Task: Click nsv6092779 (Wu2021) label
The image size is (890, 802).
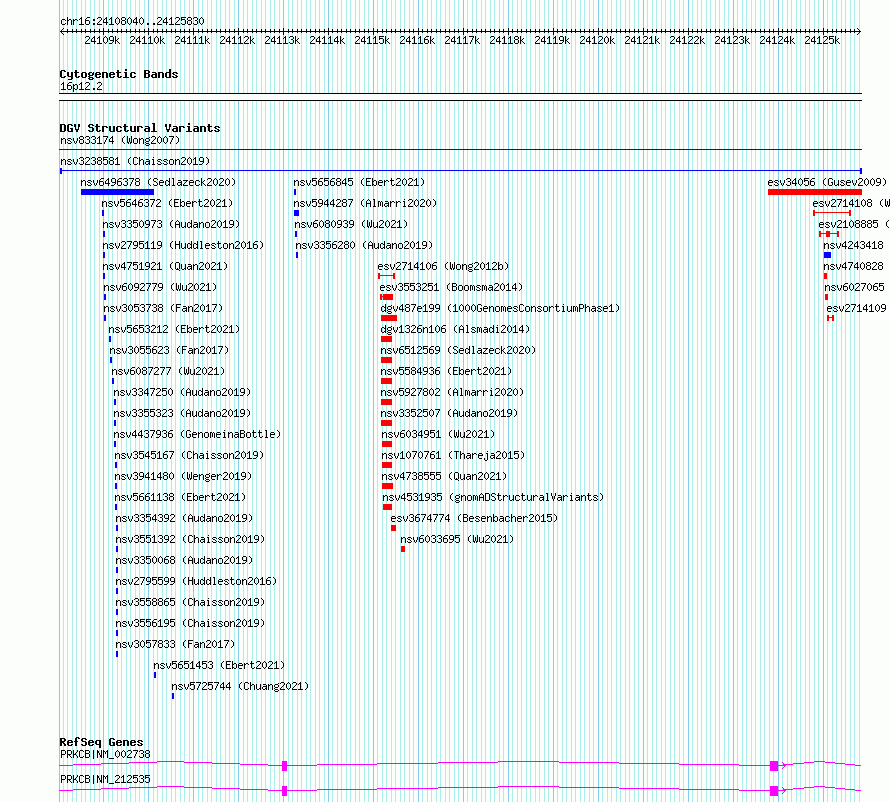Action: click(160, 287)
